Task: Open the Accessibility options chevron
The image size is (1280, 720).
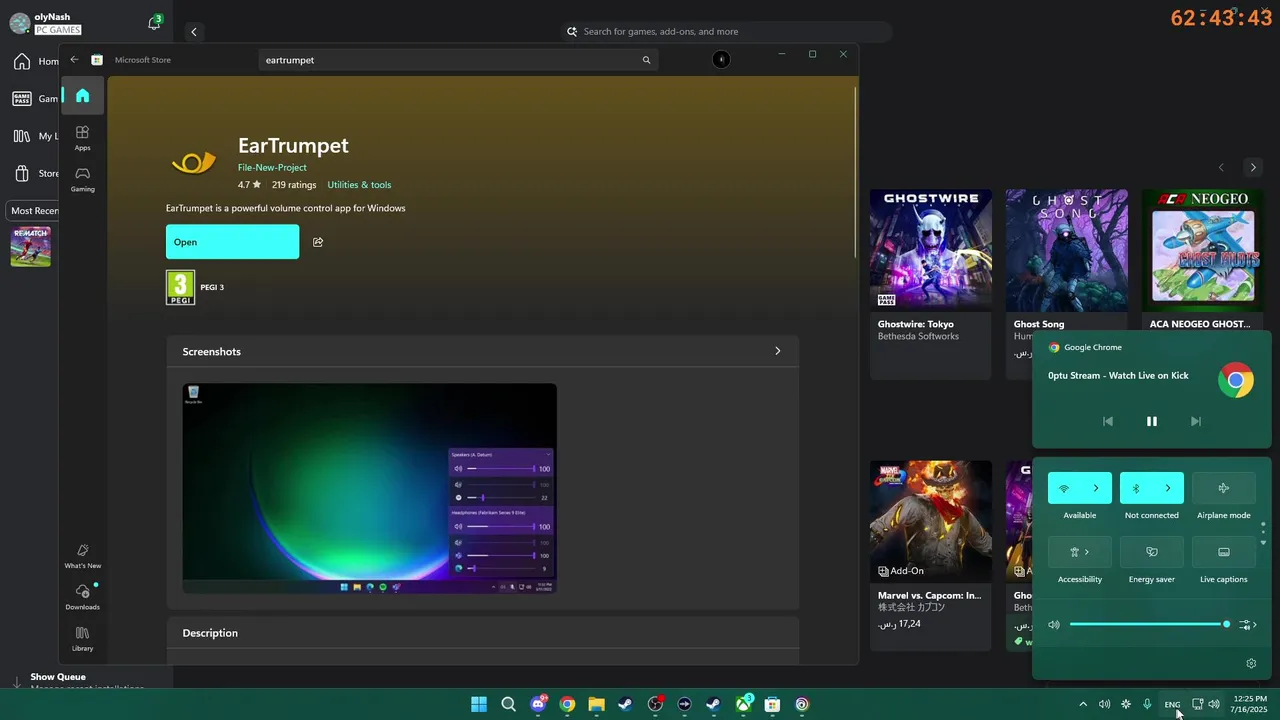Action: coord(1087,552)
